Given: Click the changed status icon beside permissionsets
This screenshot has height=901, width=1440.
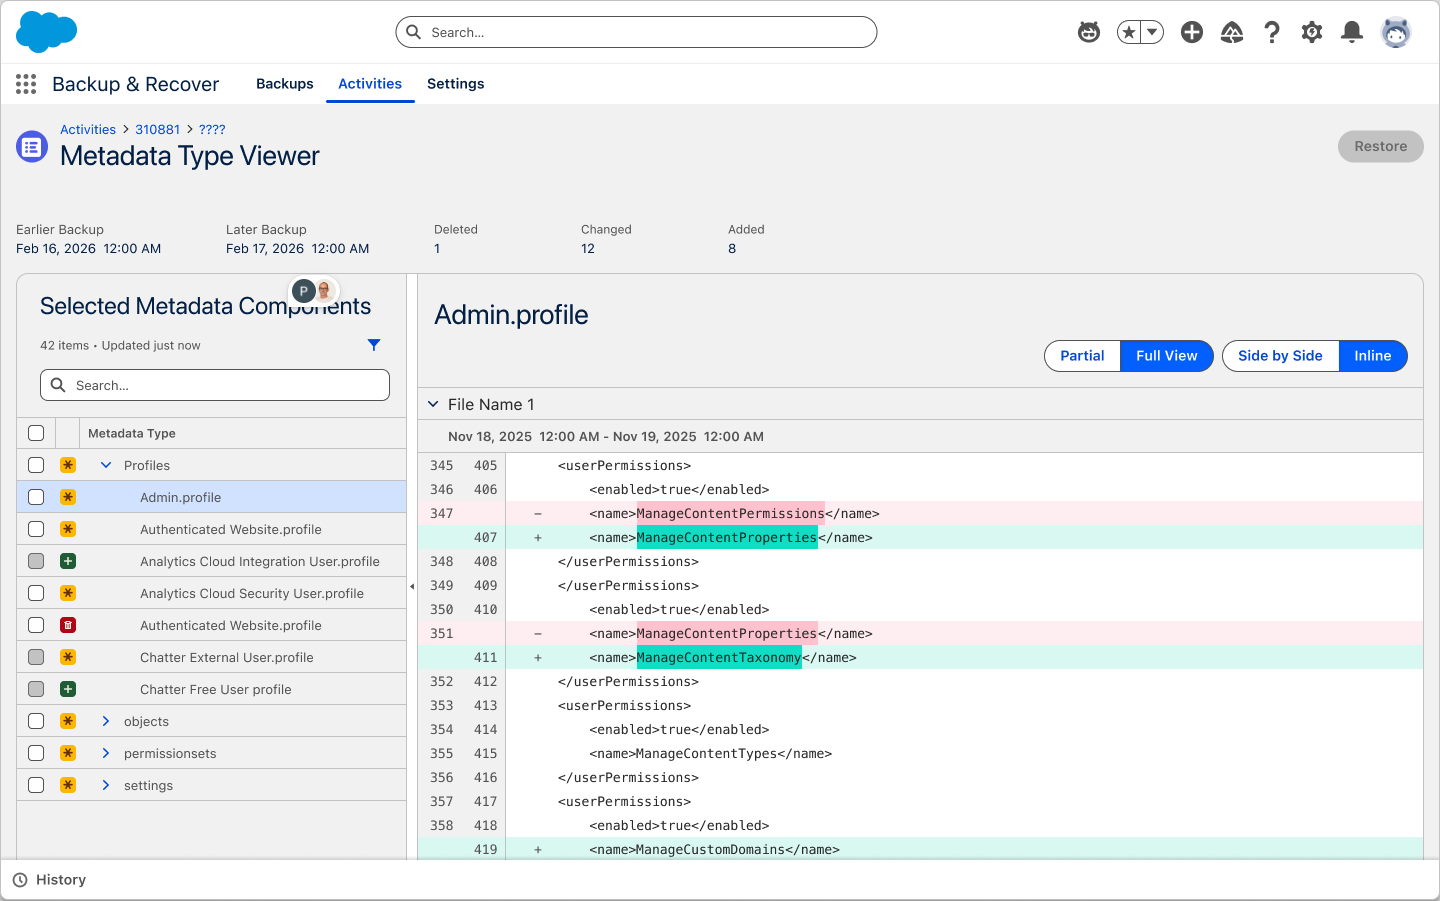Looking at the screenshot, I should point(68,753).
